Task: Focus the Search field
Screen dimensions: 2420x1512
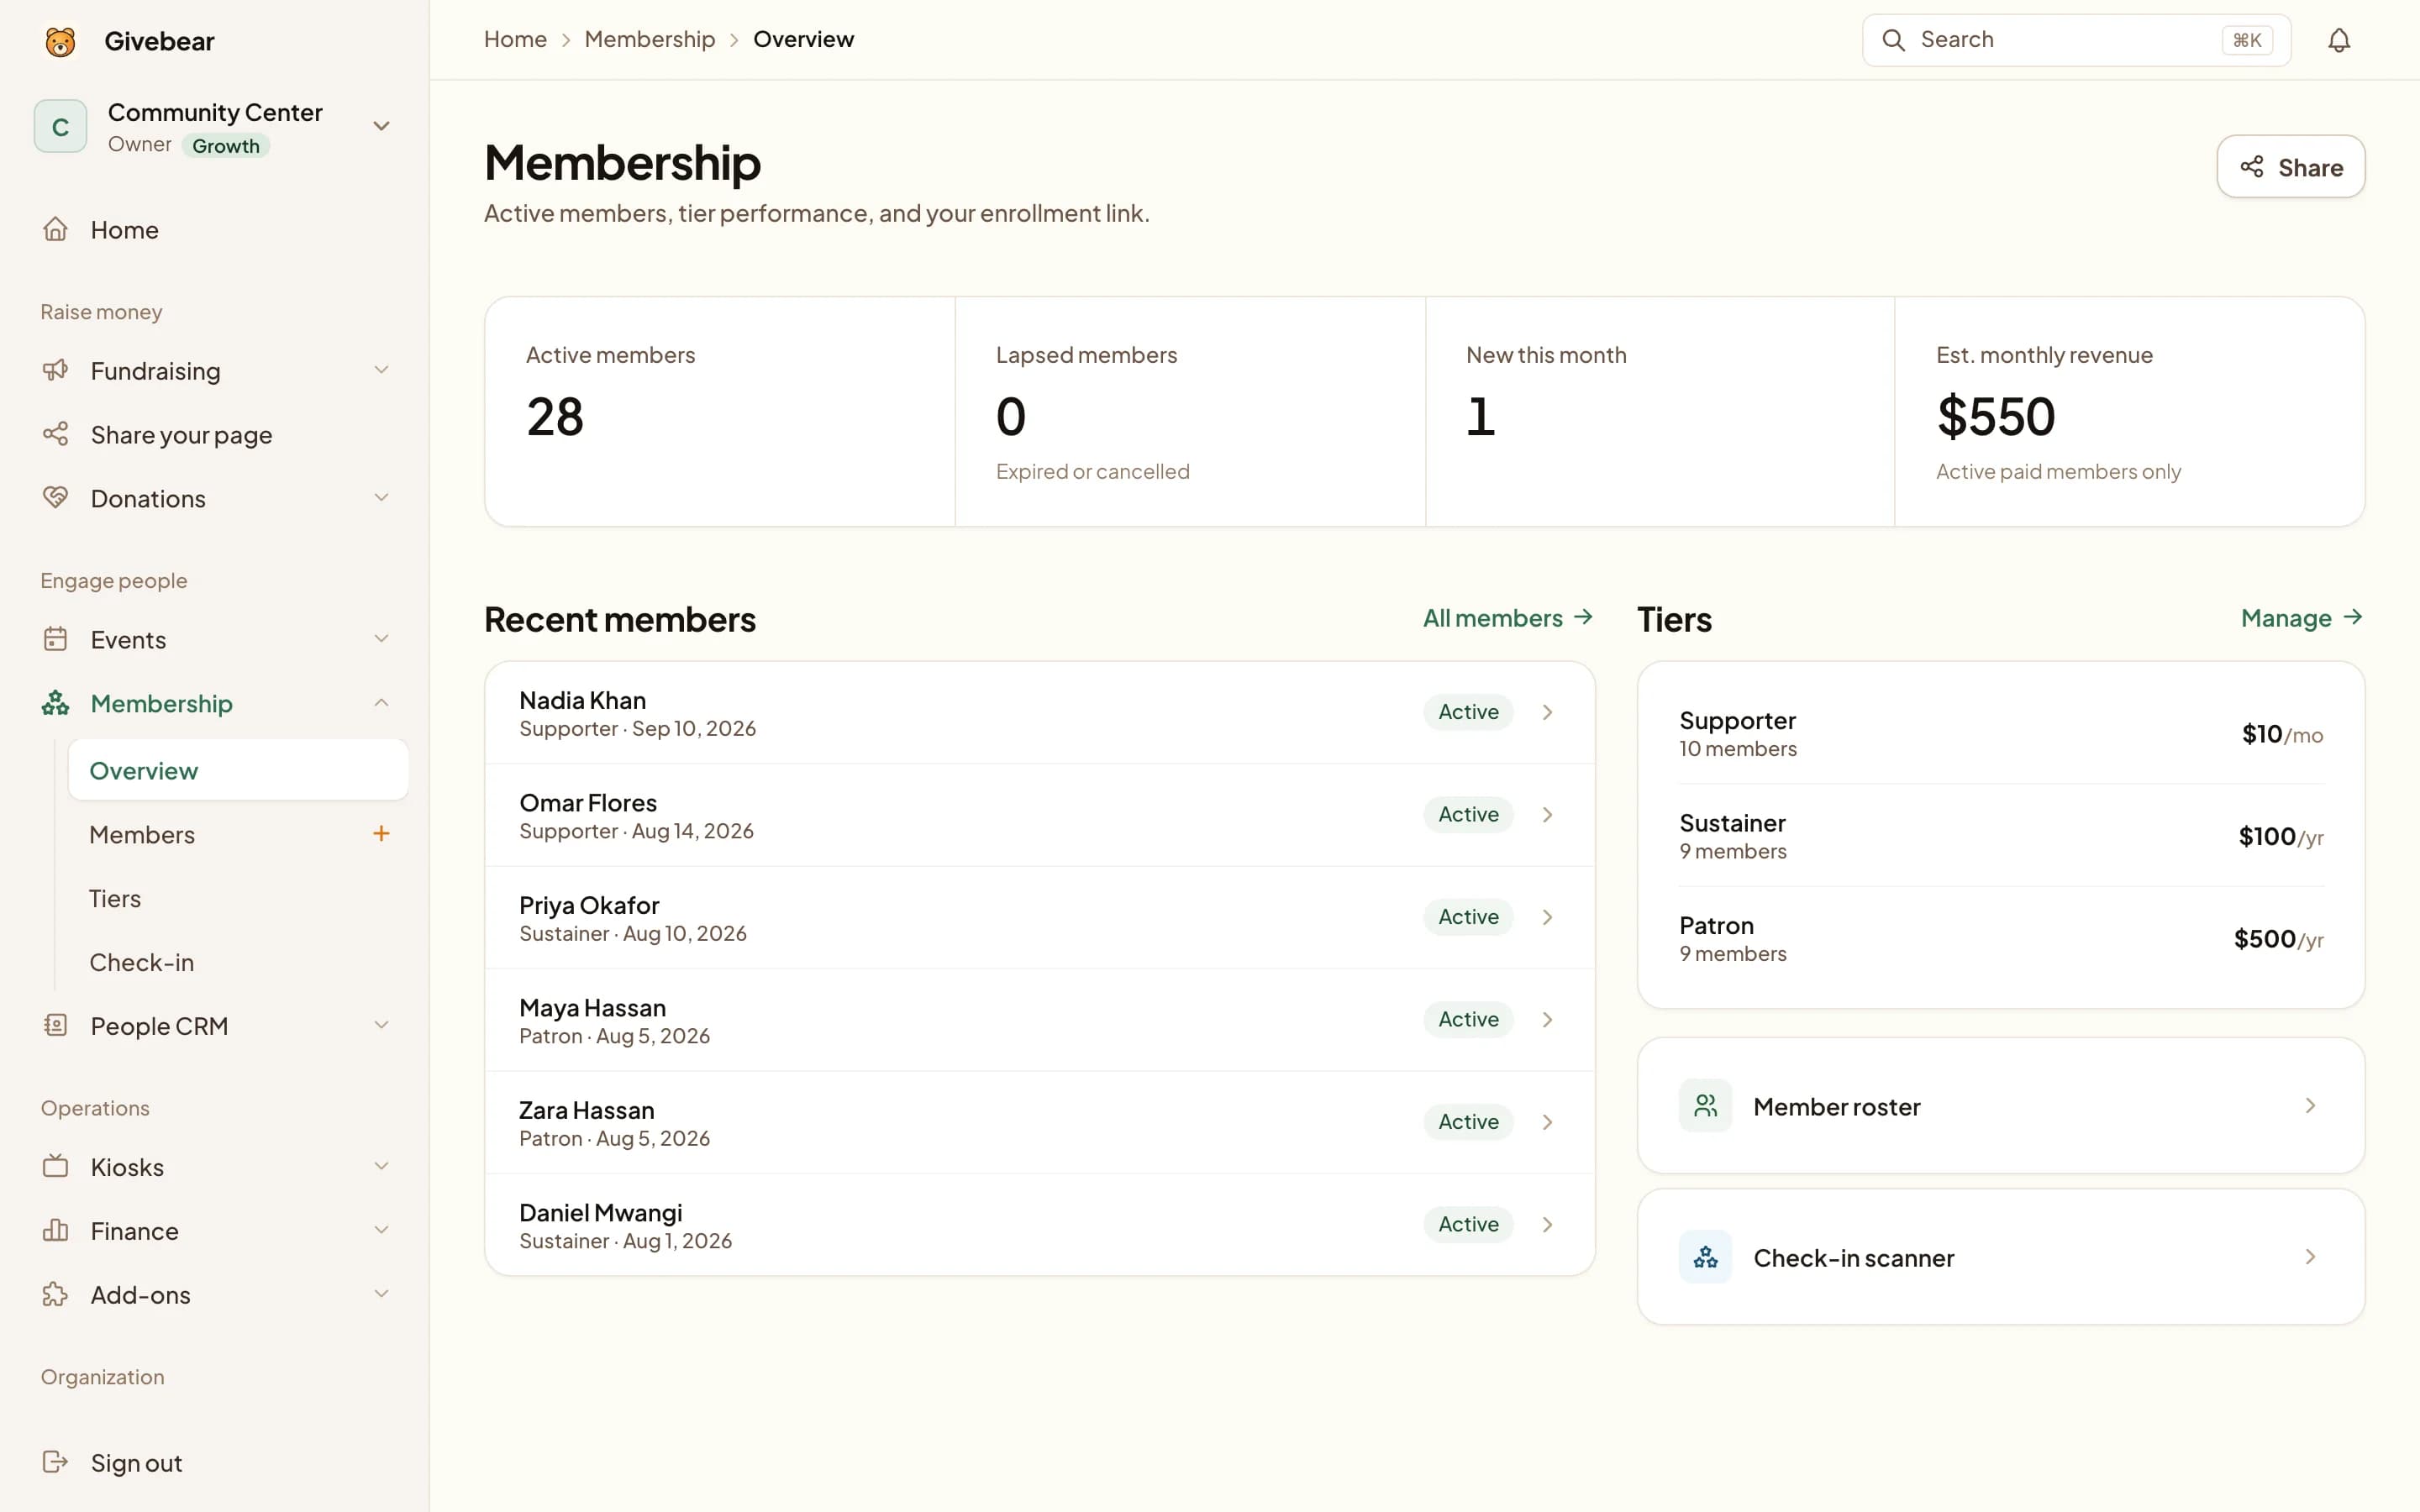Action: coord(2076,40)
